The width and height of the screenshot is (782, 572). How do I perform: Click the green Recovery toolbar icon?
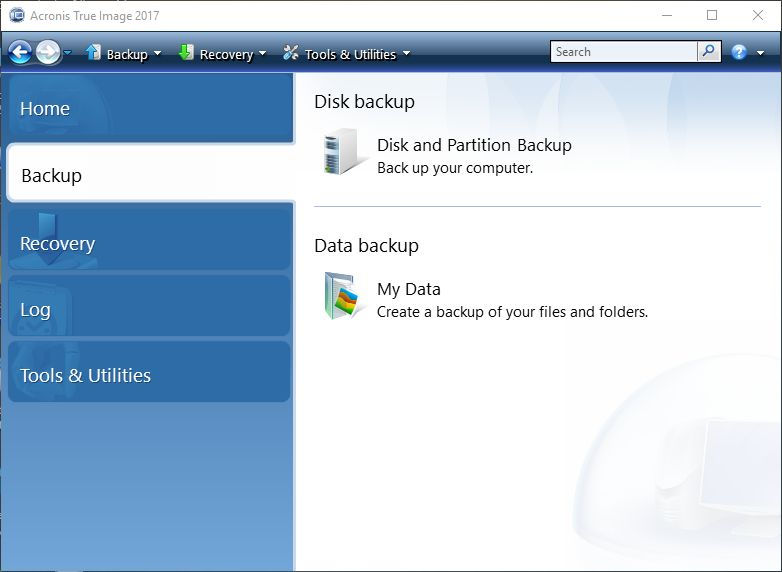click(x=186, y=52)
